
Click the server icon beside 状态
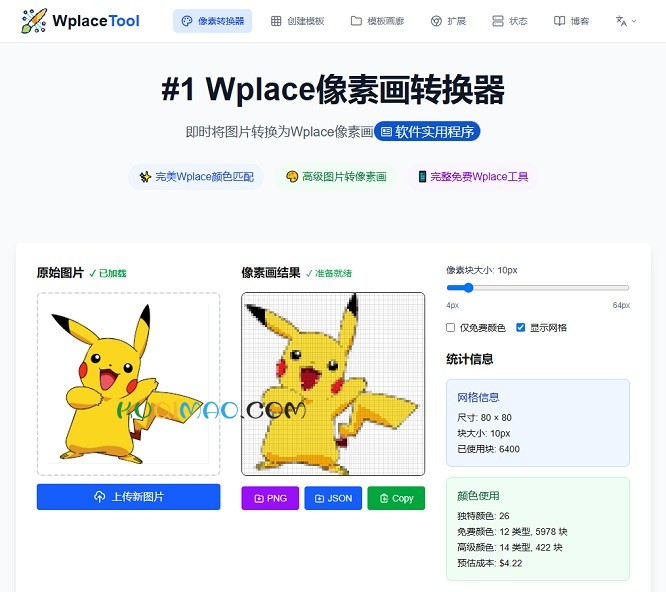[x=497, y=21]
